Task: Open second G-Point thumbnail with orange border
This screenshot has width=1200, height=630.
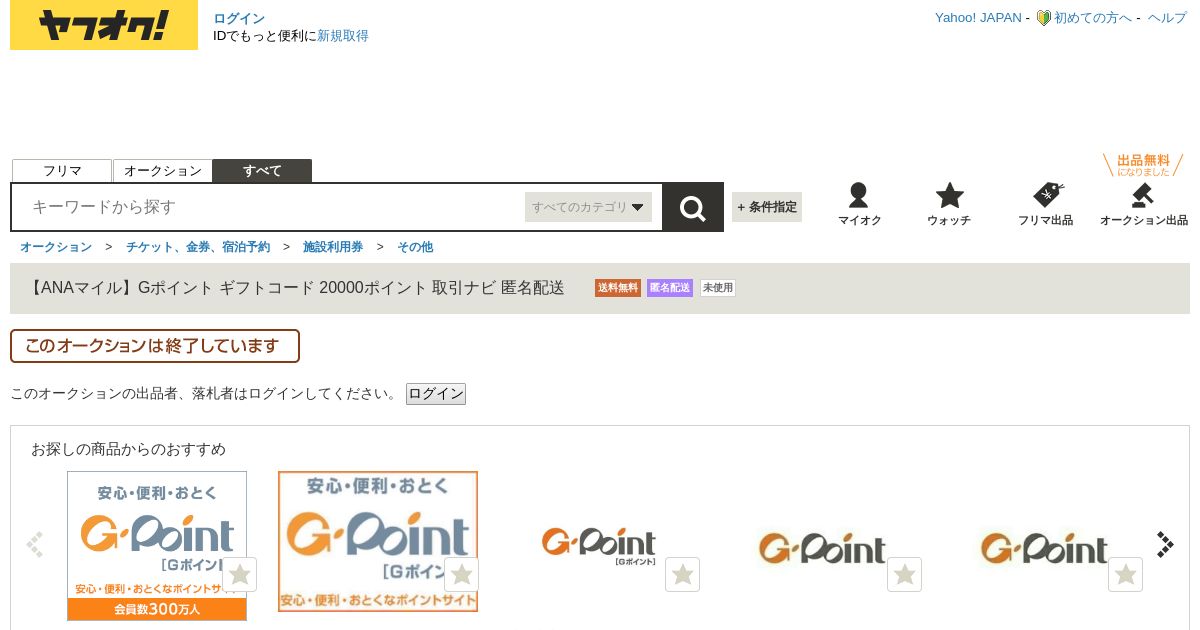Action: (x=378, y=541)
